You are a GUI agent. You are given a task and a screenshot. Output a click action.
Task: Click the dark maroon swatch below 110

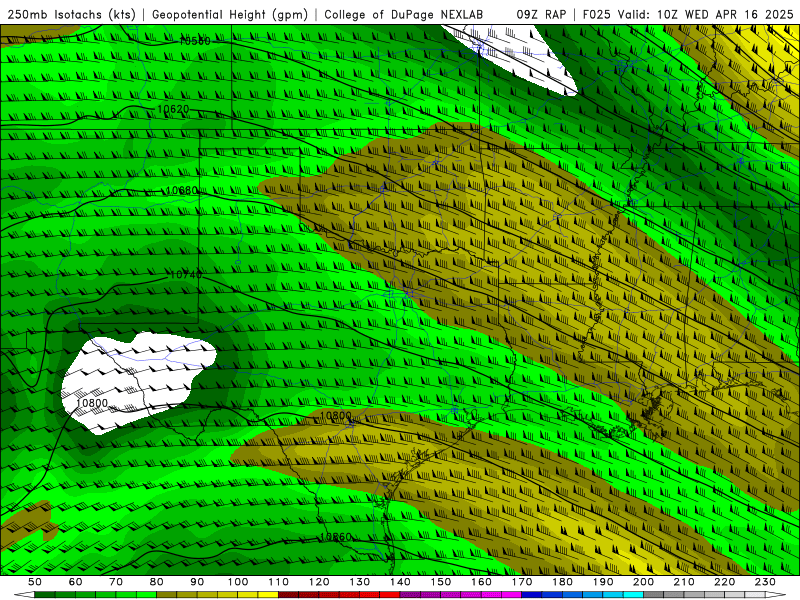[288, 595]
